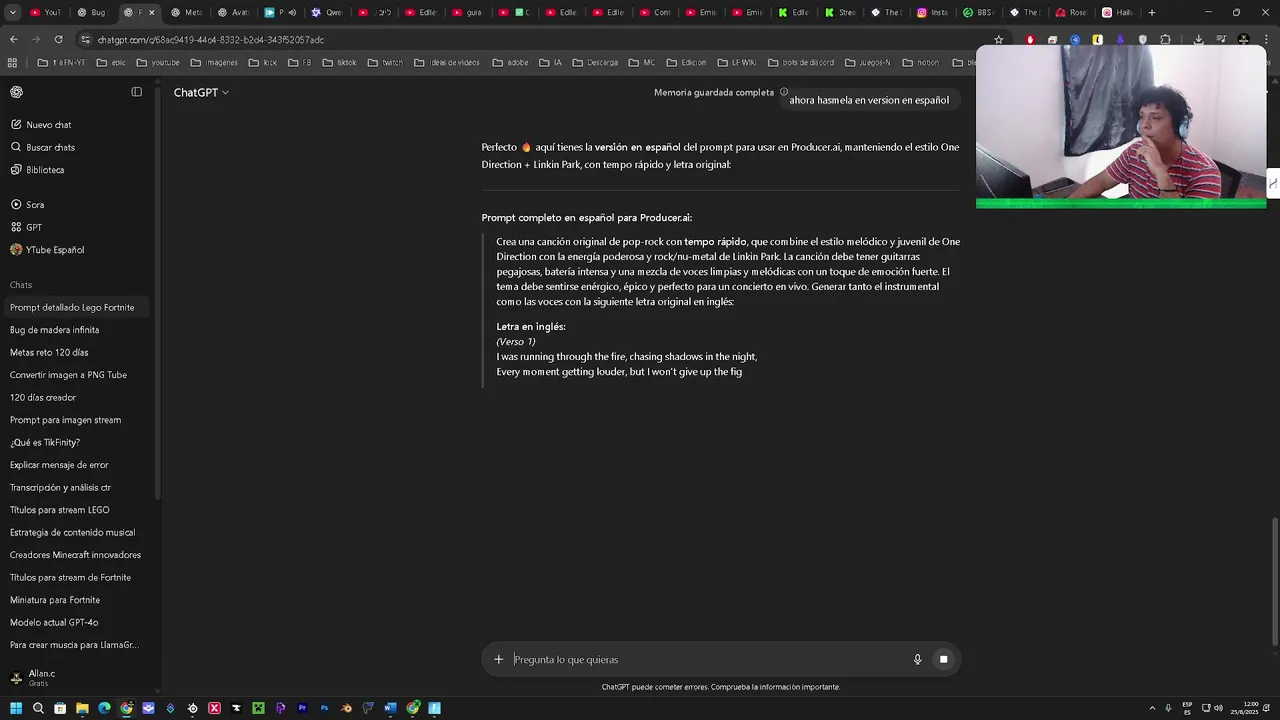Screen dimensions: 1280x720
Task: Open Photoshop from taskbar
Action: coord(325,708)
